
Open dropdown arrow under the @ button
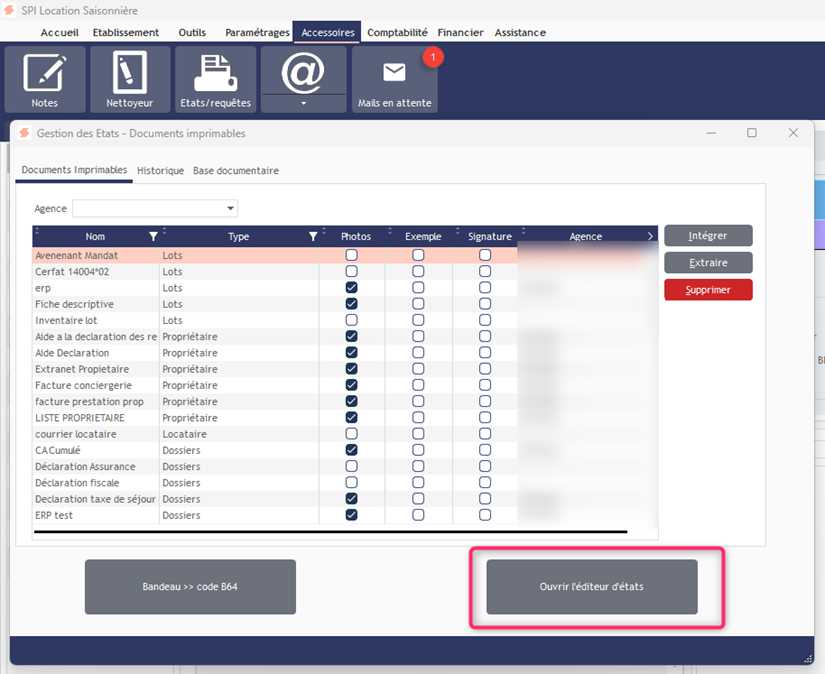pyautogui.click(x=303, y=103)
